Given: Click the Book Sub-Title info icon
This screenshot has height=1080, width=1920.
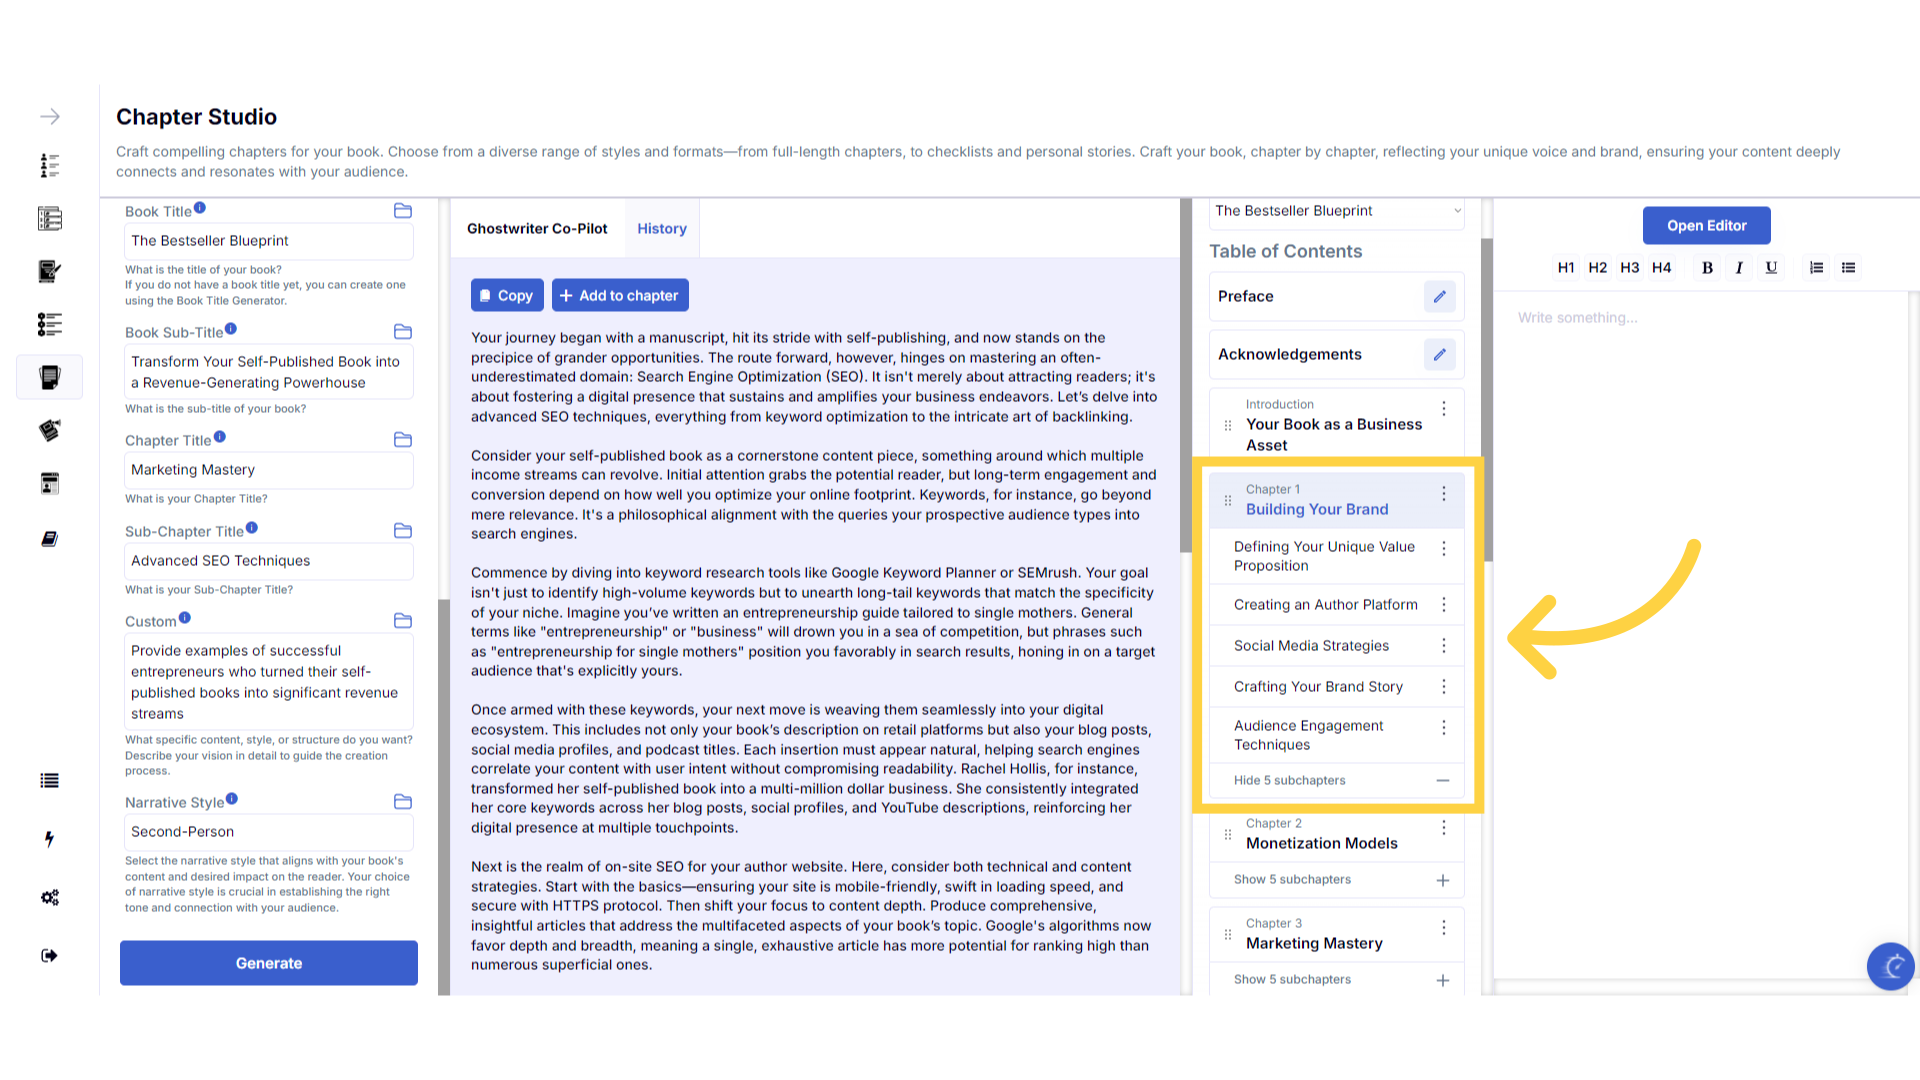Looking at the screenshot, I should click(231, 329).
